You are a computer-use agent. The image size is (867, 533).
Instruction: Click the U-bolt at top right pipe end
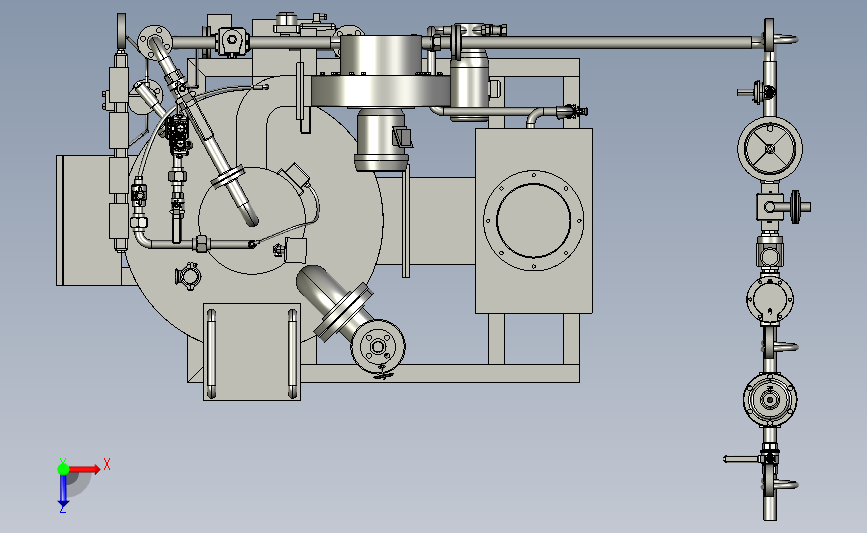(784, 39)
